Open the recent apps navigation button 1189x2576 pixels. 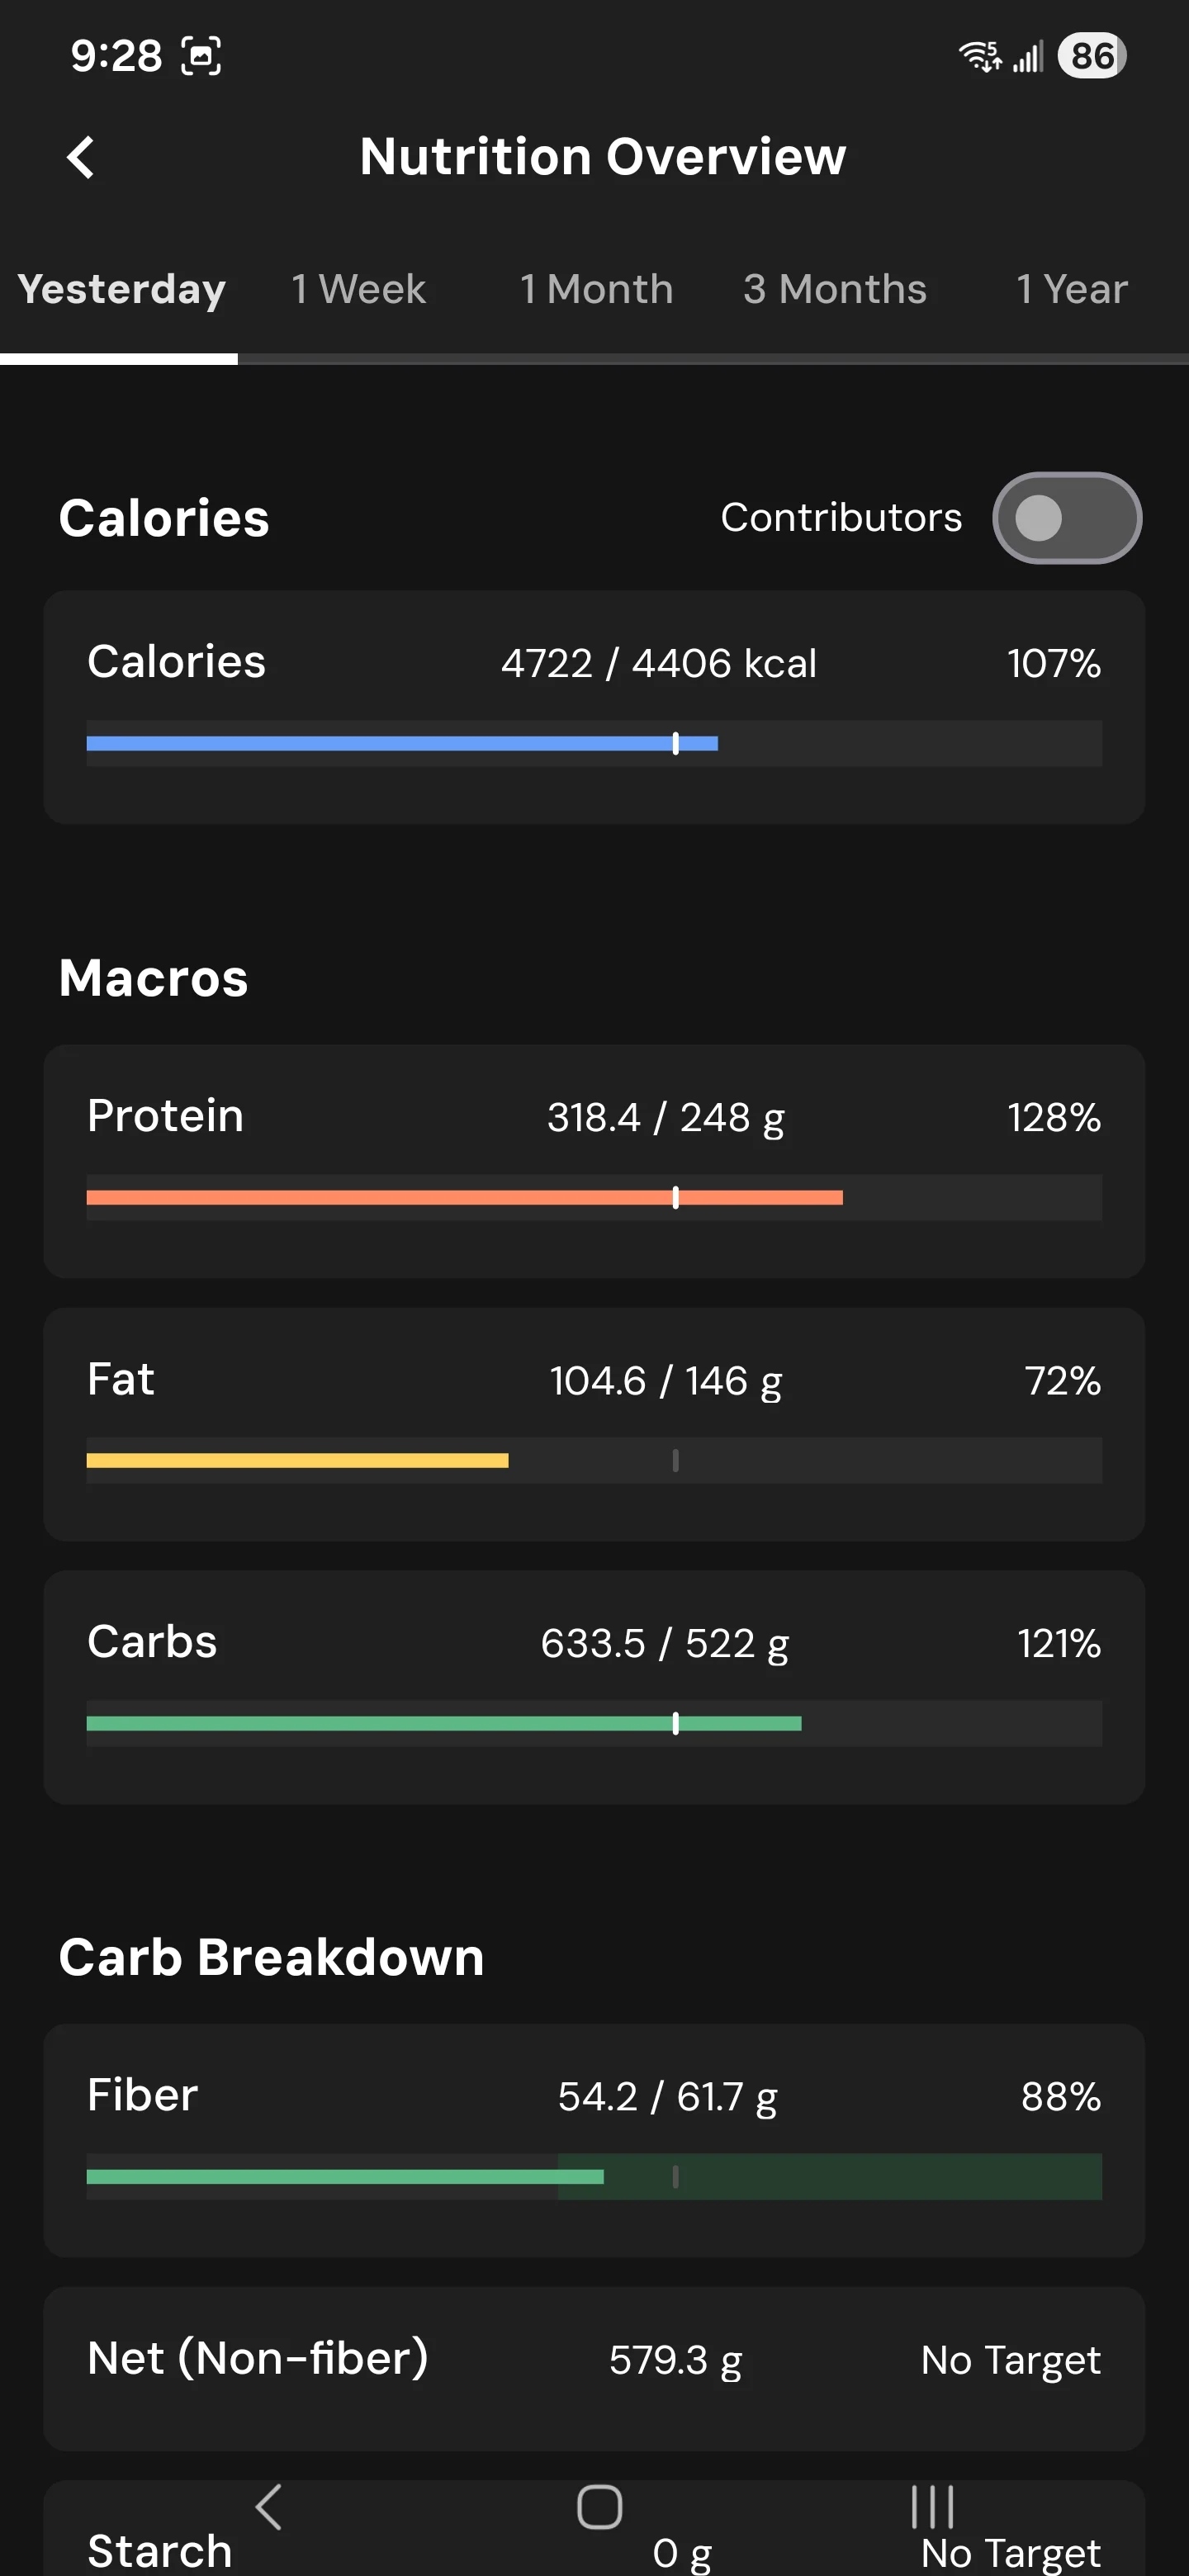pyautogui.click(x=932, y=2507)
